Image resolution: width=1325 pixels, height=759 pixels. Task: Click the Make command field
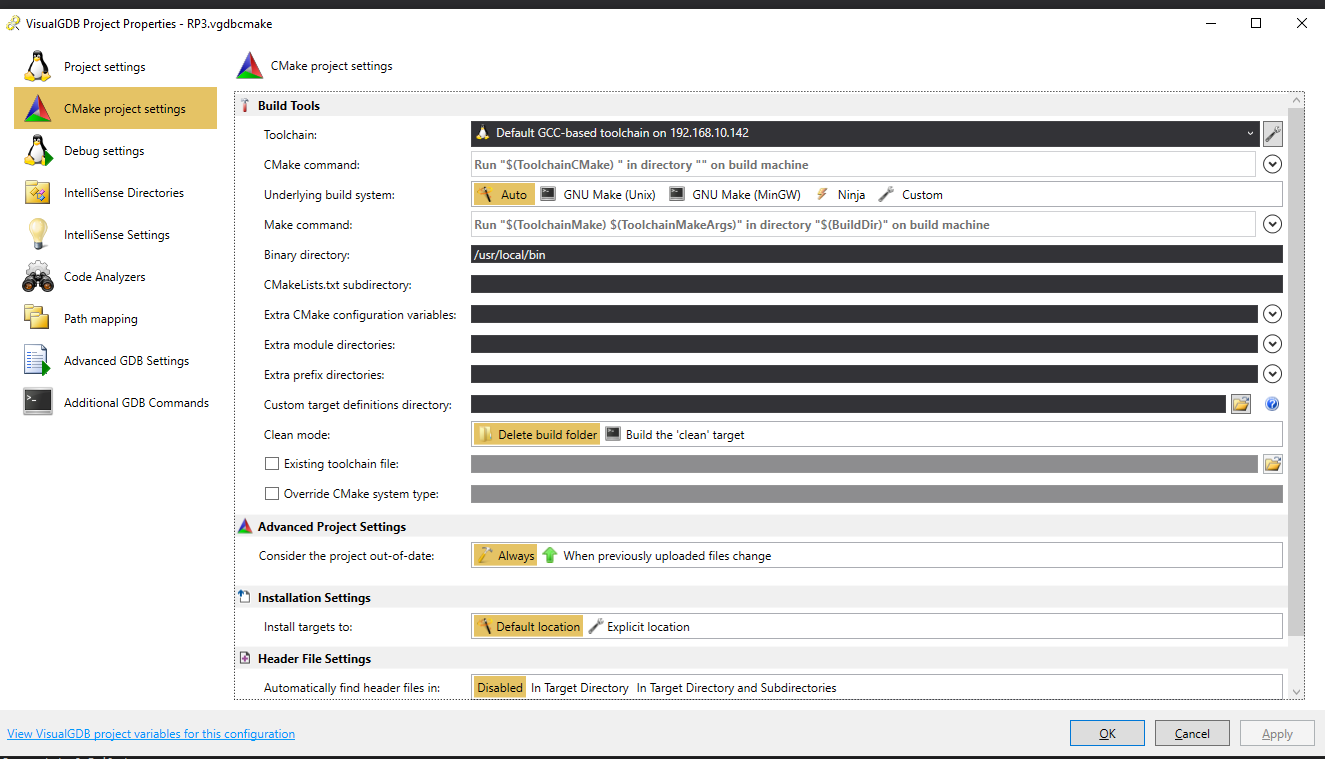pyautogui.click(x=863, y=224)
